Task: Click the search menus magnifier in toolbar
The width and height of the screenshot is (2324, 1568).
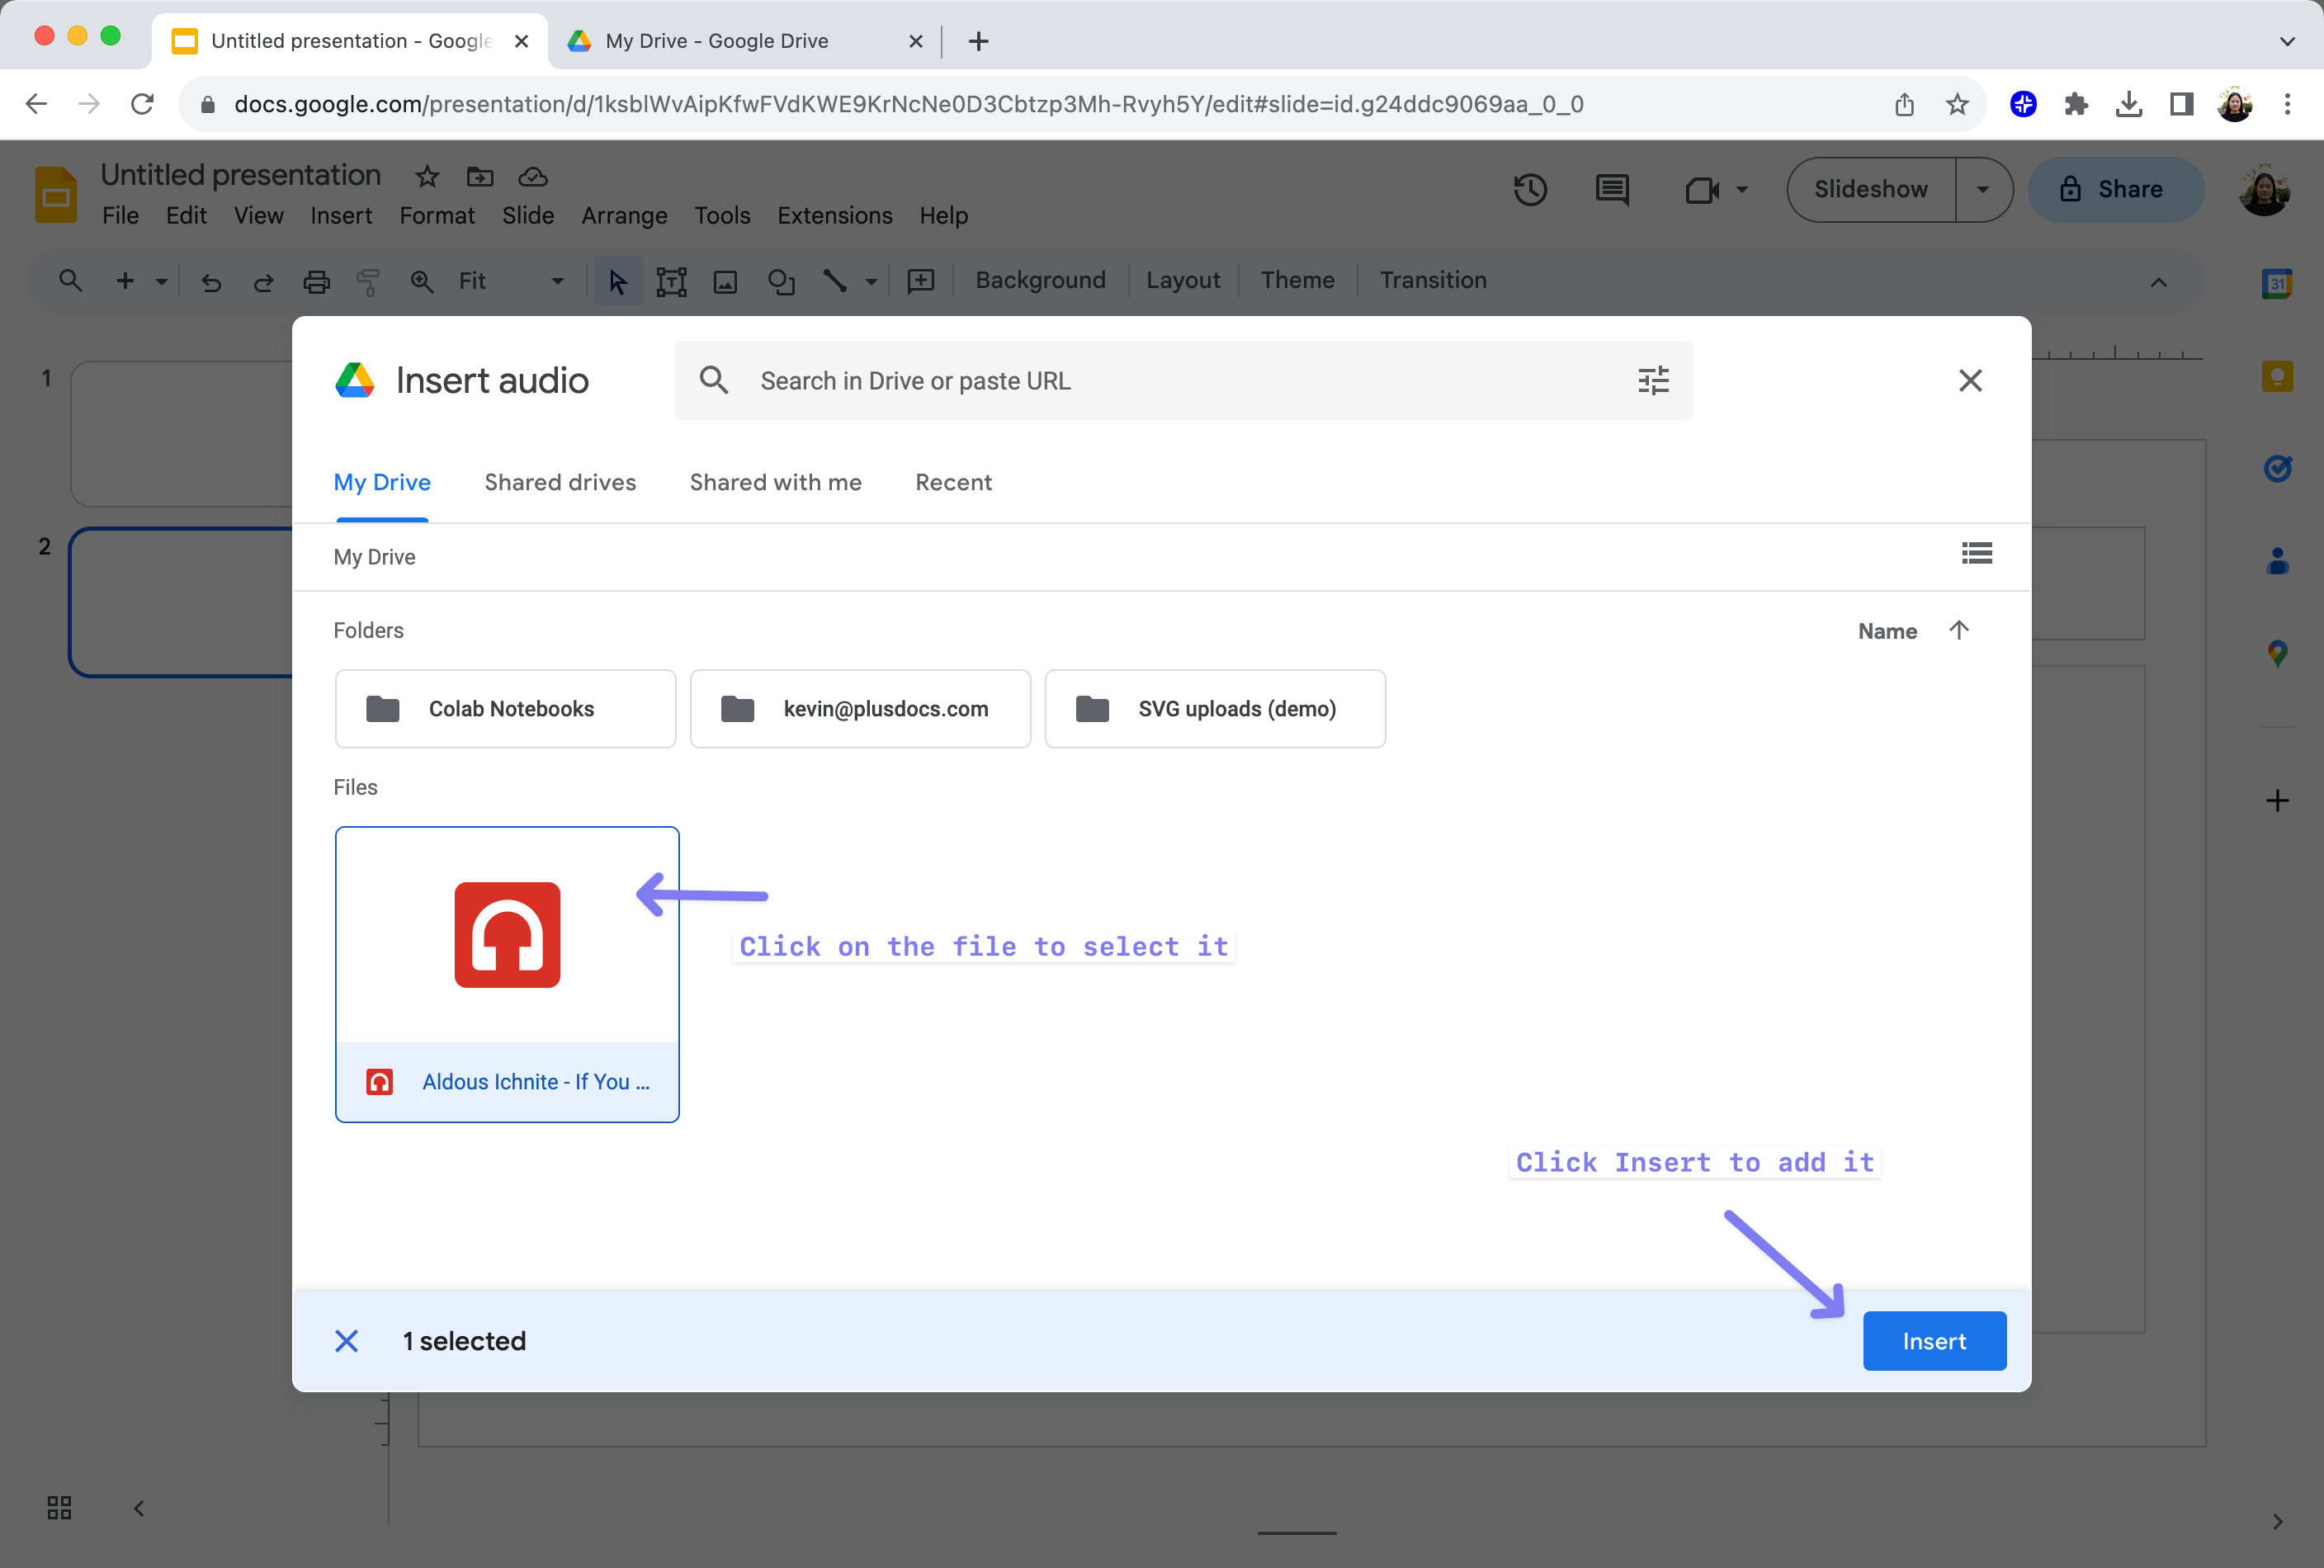Action: pos(70,281)
